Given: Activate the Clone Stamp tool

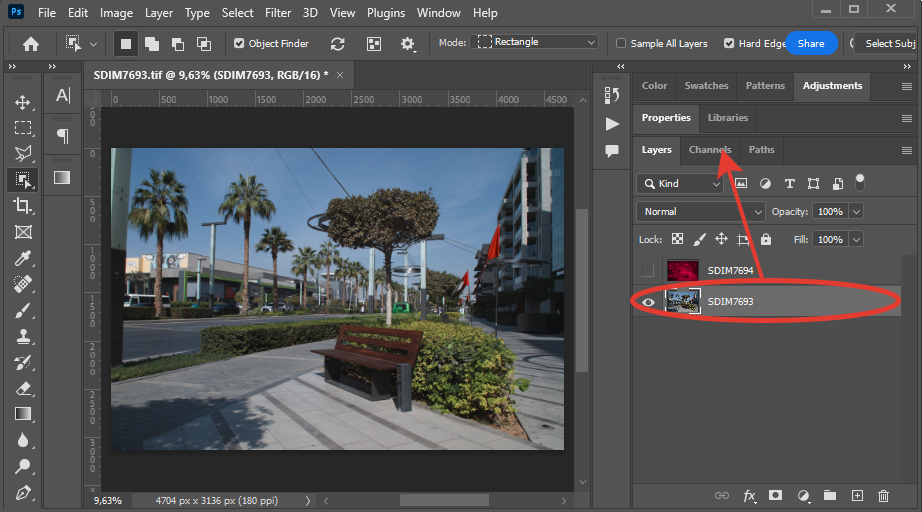Looking at the screenshot, I should pyautogui.click(x=23, y=336).
